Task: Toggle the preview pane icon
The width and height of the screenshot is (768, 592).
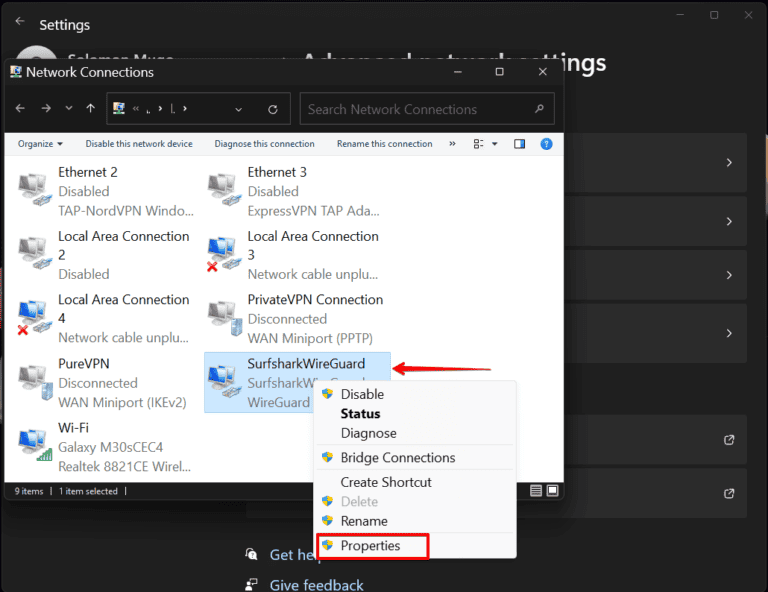Action: click(x=519, y=144)
